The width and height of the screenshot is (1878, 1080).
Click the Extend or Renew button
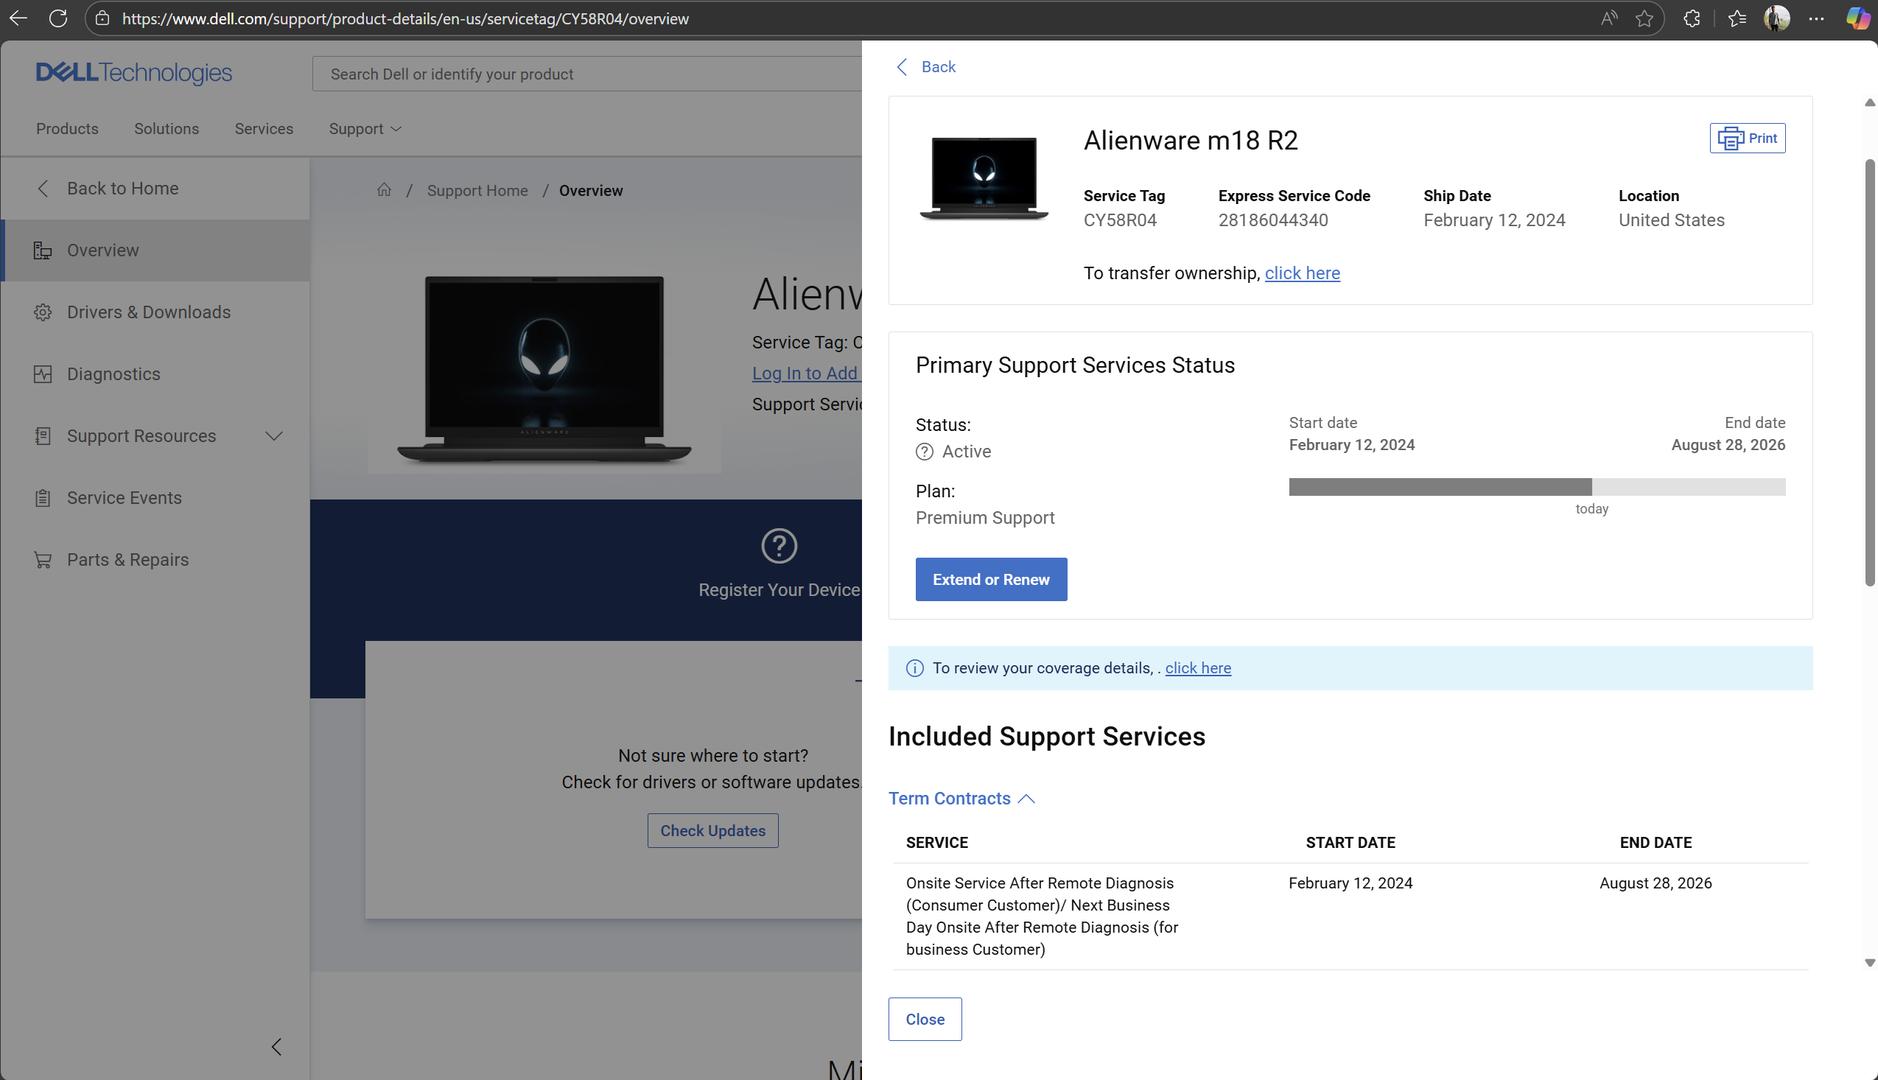click(991, 579)
